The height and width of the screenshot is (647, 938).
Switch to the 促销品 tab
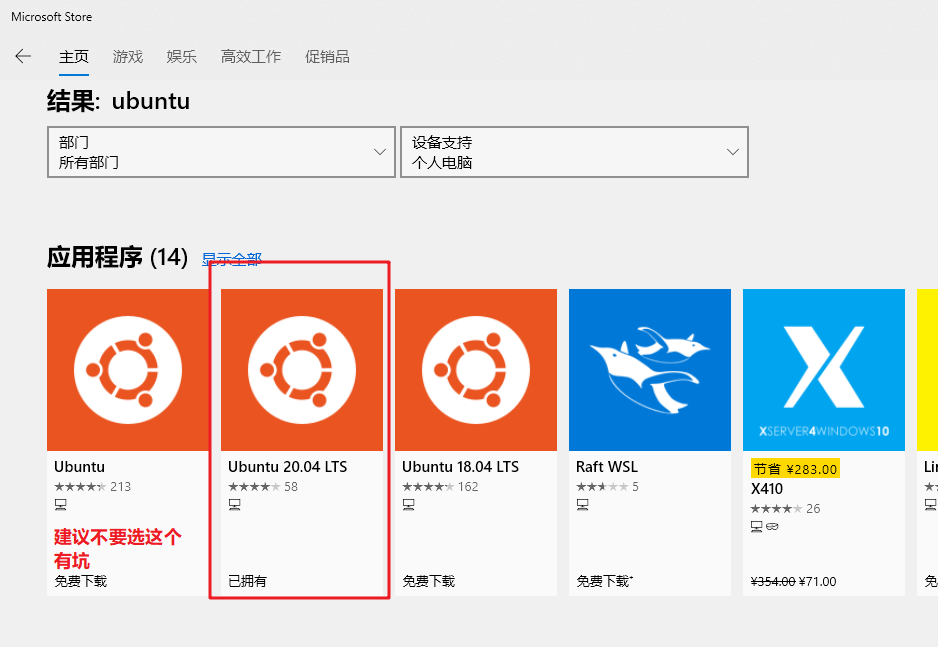point(327,57)
